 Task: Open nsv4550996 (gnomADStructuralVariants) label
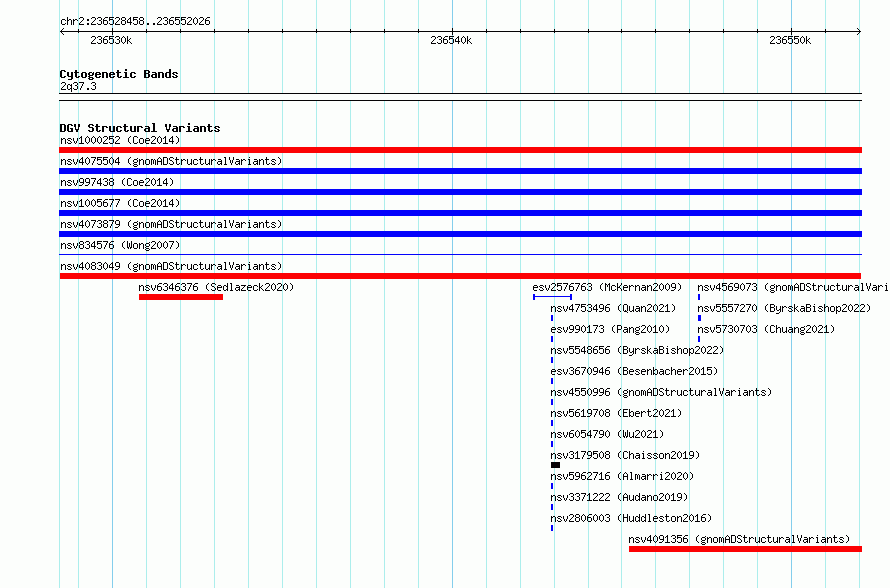pos(661,392)
